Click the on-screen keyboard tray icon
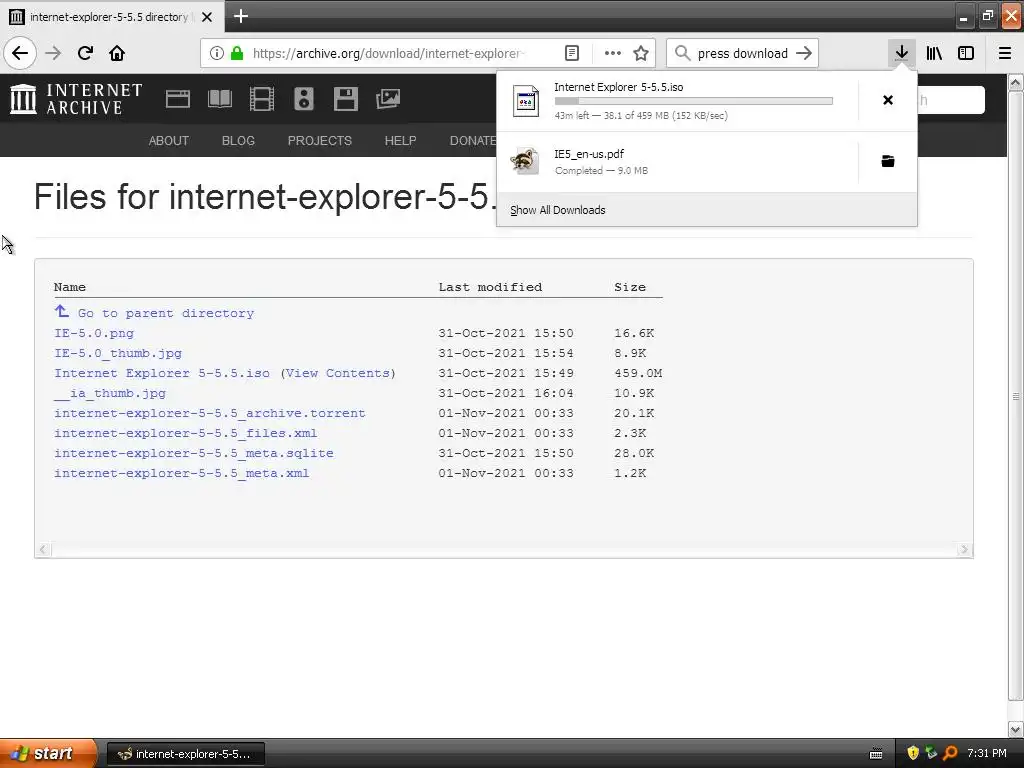 tap(876, 754)
